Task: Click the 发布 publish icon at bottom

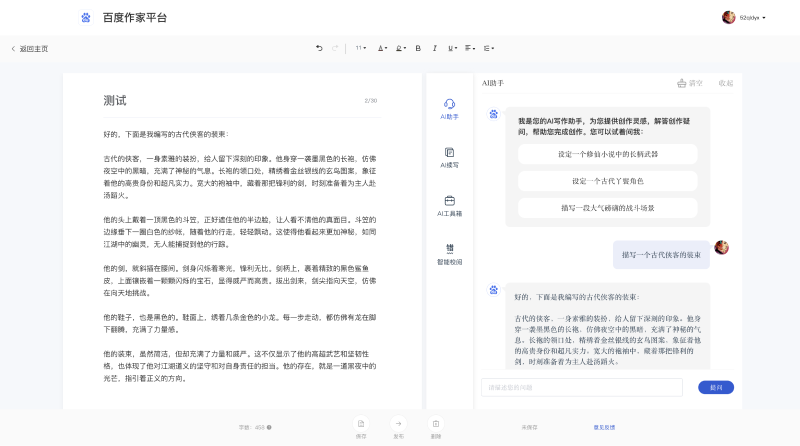Action: click(x=398, y=426)
